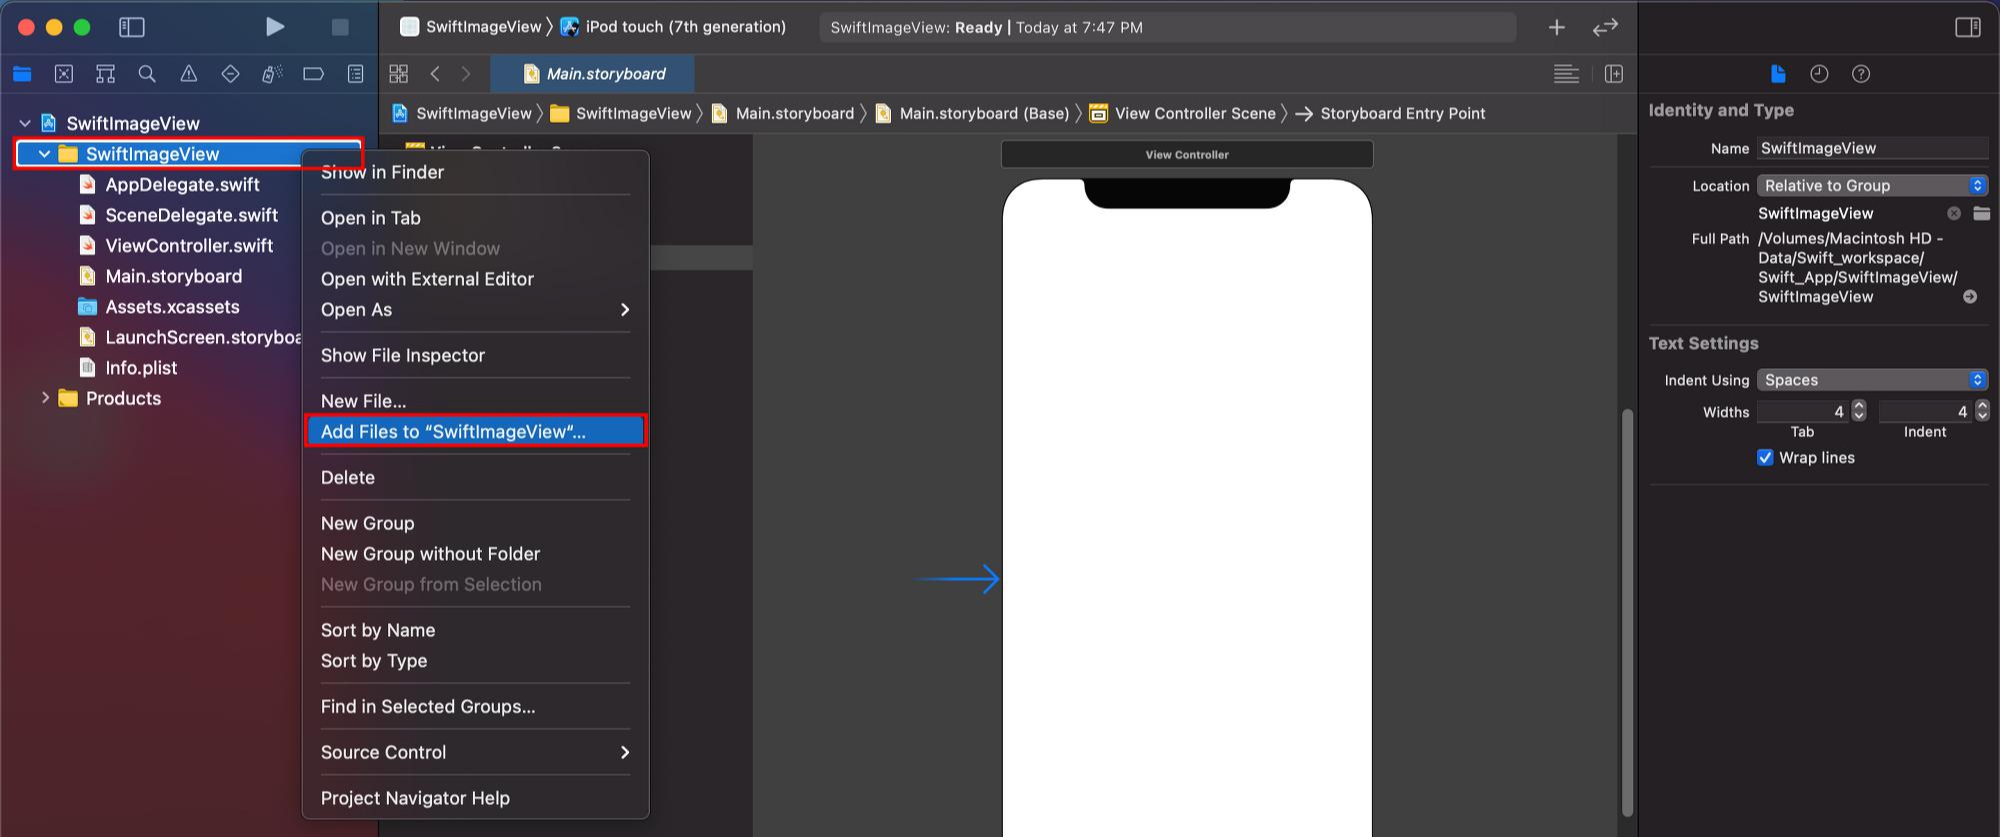
Task: Reveal full path with the arrow icon
Action: click(x=1970, y=297)
